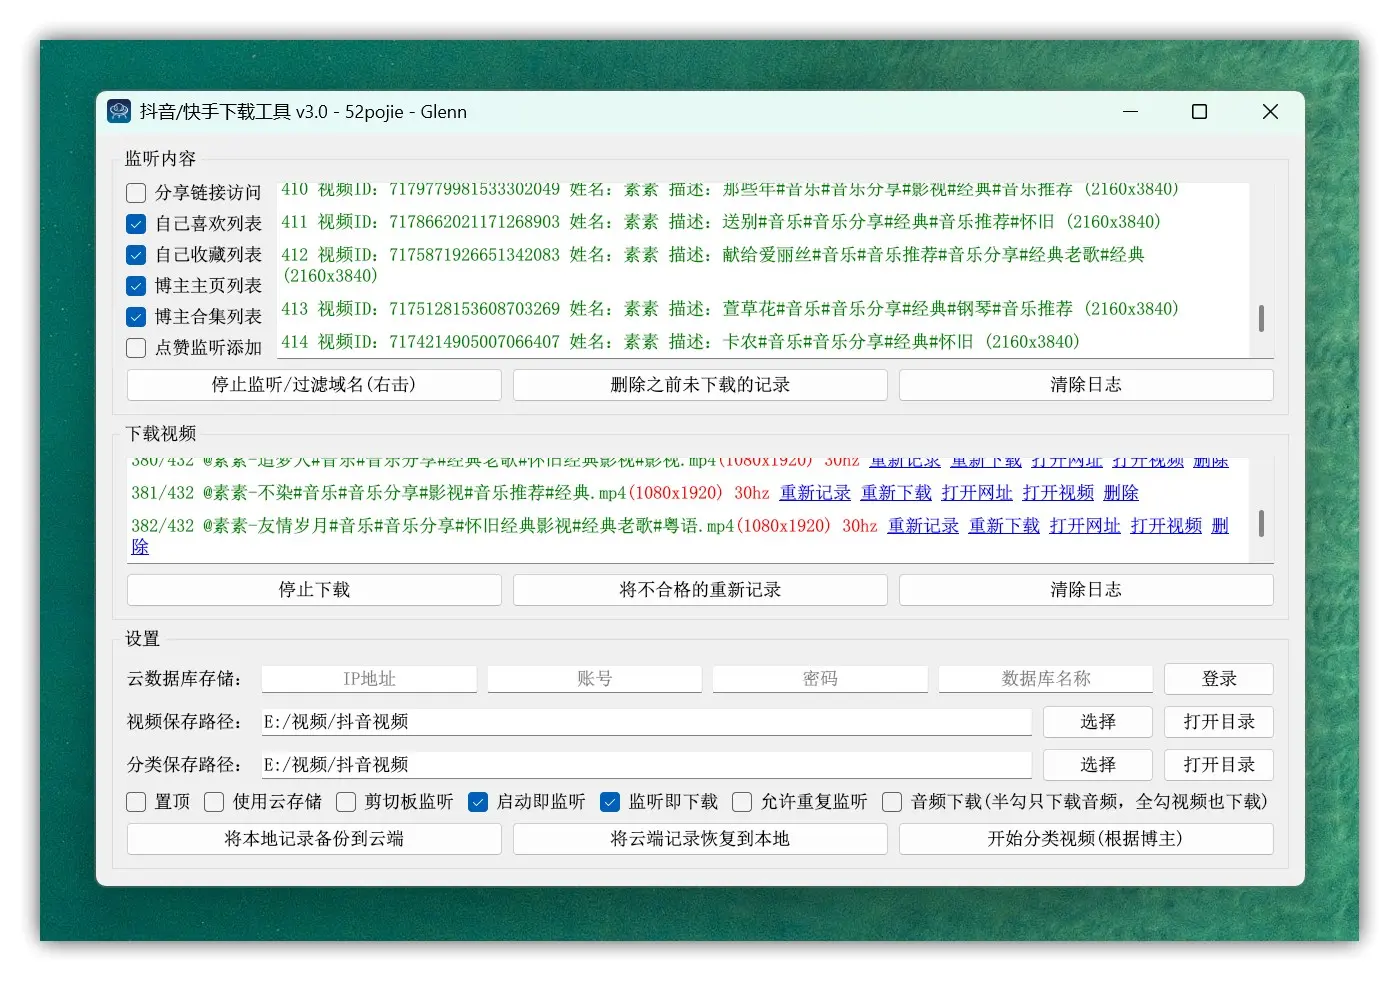This screenshot has width=1399, height=981.
Task: Clear the log in the 下载视频 section
Action: (1086, 590)
